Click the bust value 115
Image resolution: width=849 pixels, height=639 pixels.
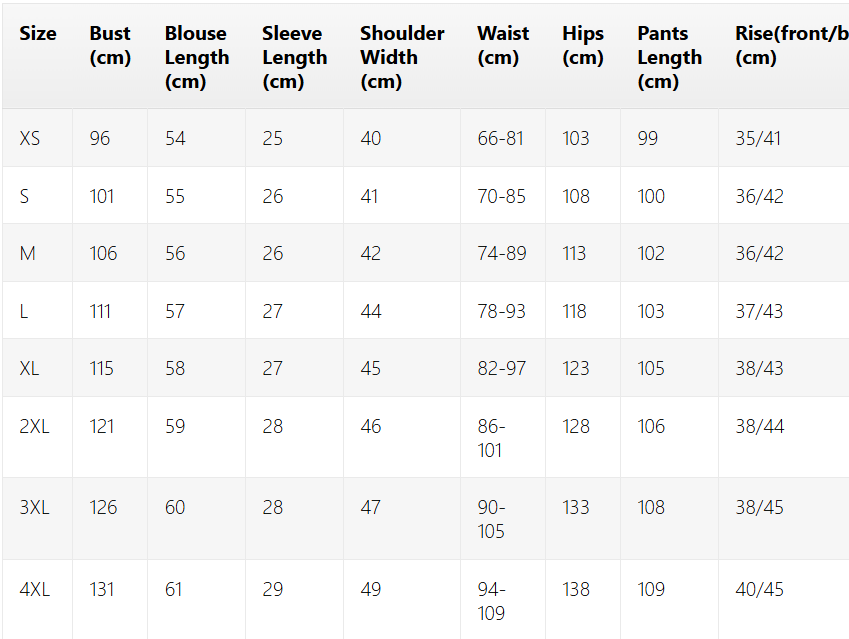coord(101,369)
